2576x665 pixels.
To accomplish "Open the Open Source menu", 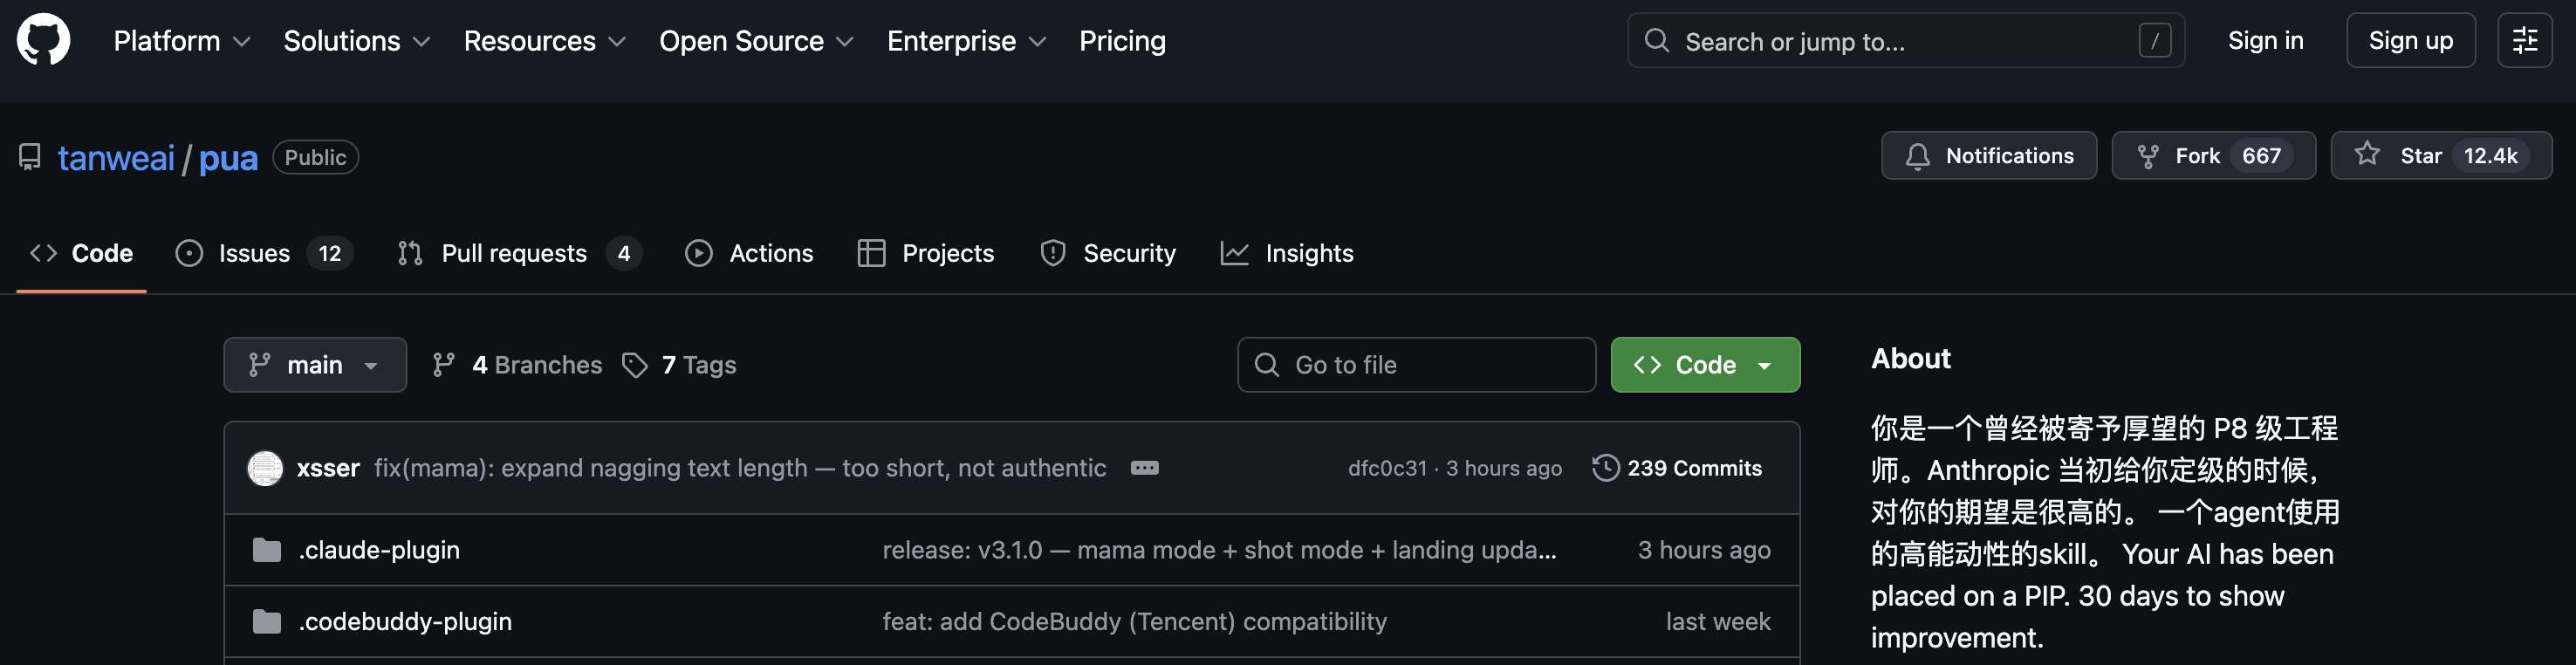I will coord(755,41).
